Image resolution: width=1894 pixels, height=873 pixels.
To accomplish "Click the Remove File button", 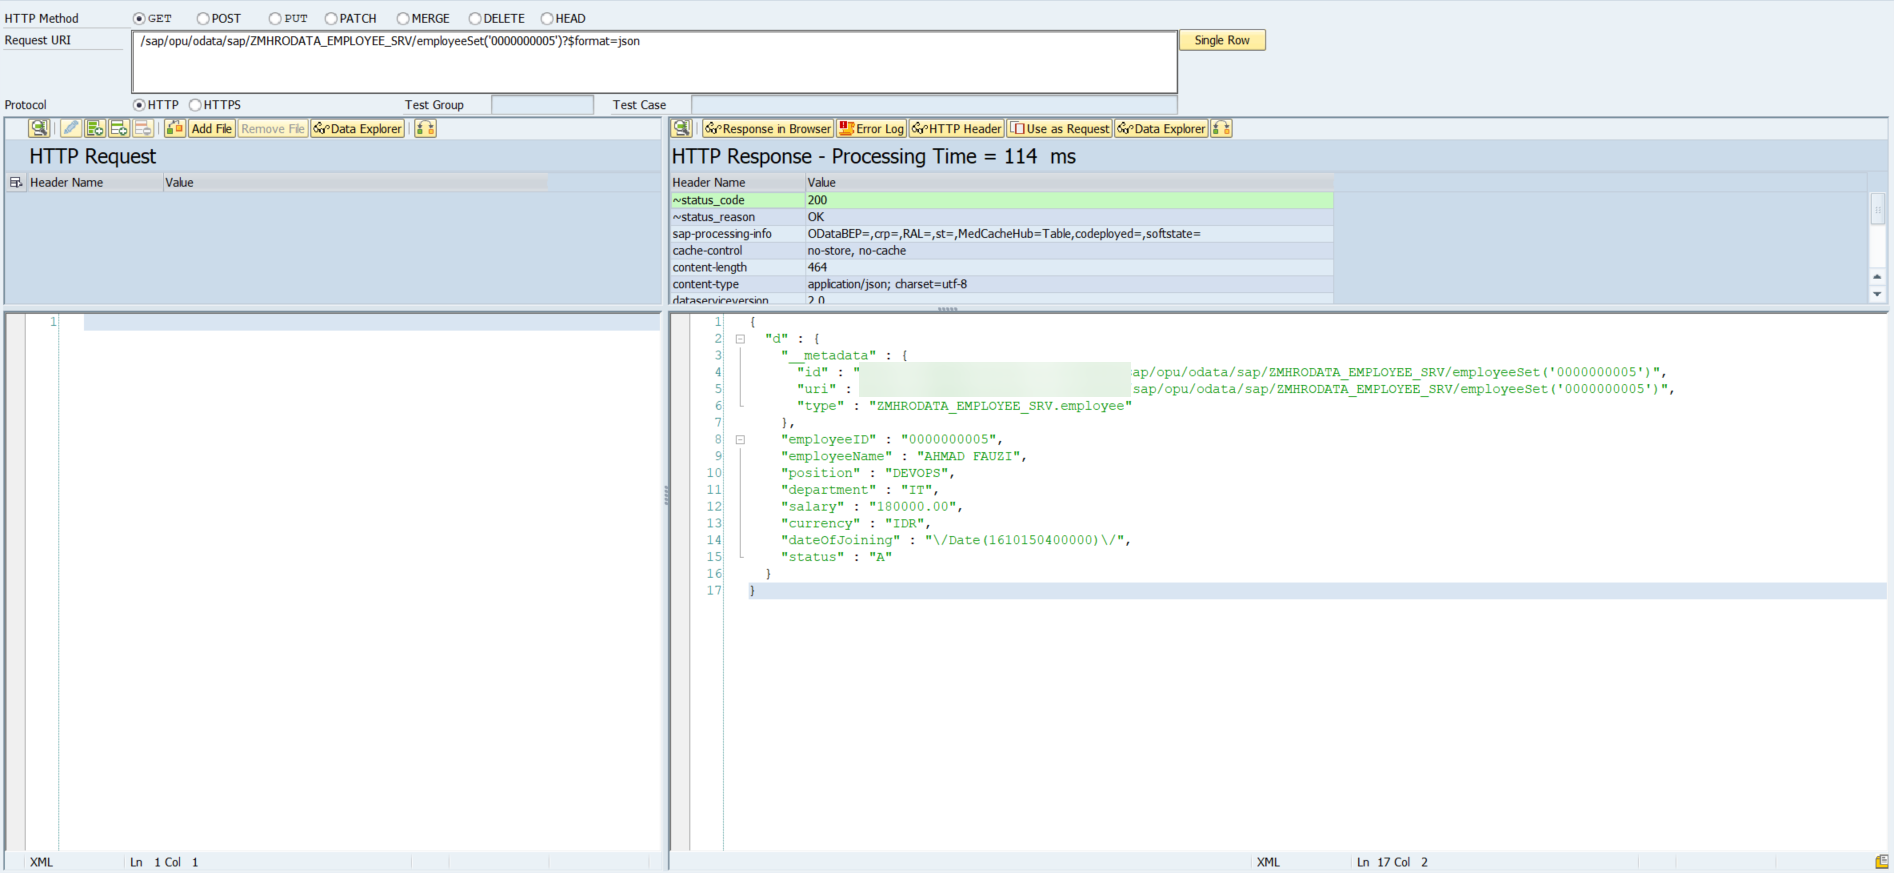I will (x=272, y=128).
